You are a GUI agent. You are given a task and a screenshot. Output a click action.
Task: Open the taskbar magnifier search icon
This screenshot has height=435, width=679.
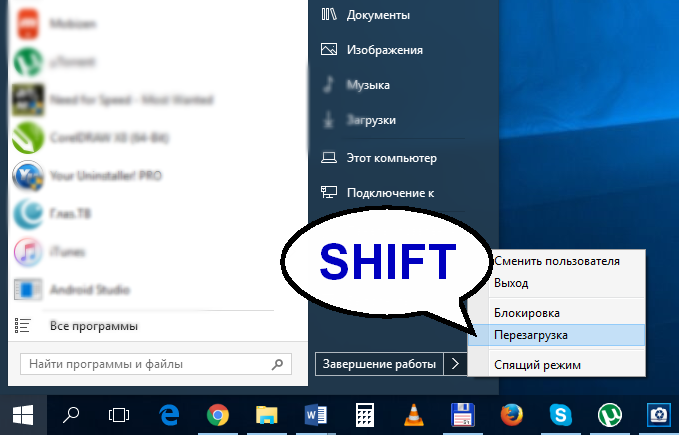pyautogui.click(x=72, y=414)
